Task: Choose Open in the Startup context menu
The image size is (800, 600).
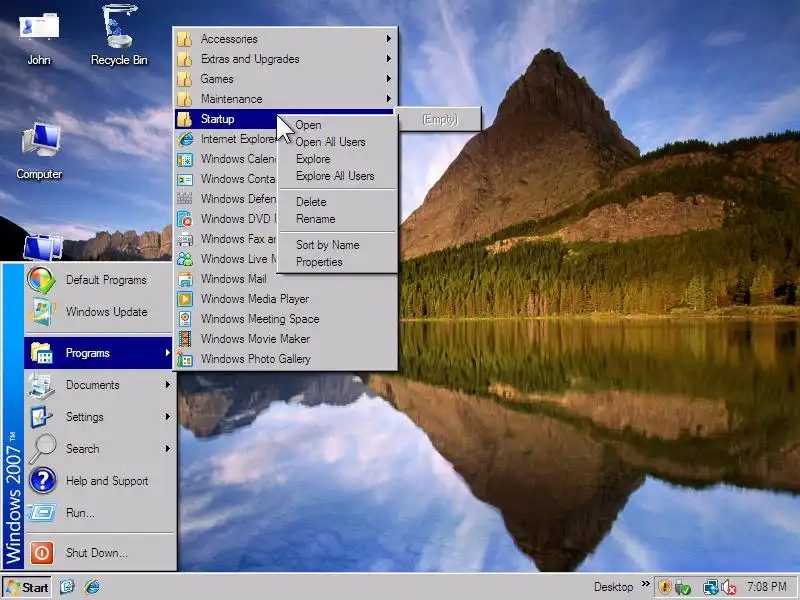Action: click(338, 125)
